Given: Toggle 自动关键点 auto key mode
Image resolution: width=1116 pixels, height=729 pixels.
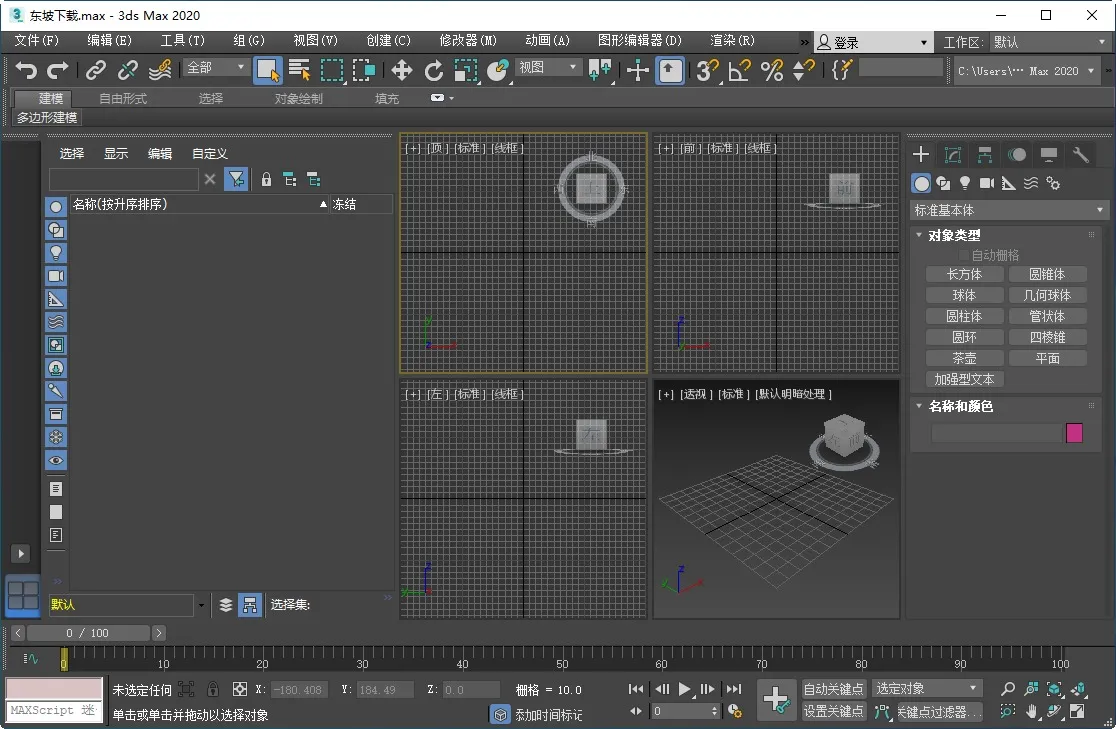Looking at the screenshot, I should 834,689.
